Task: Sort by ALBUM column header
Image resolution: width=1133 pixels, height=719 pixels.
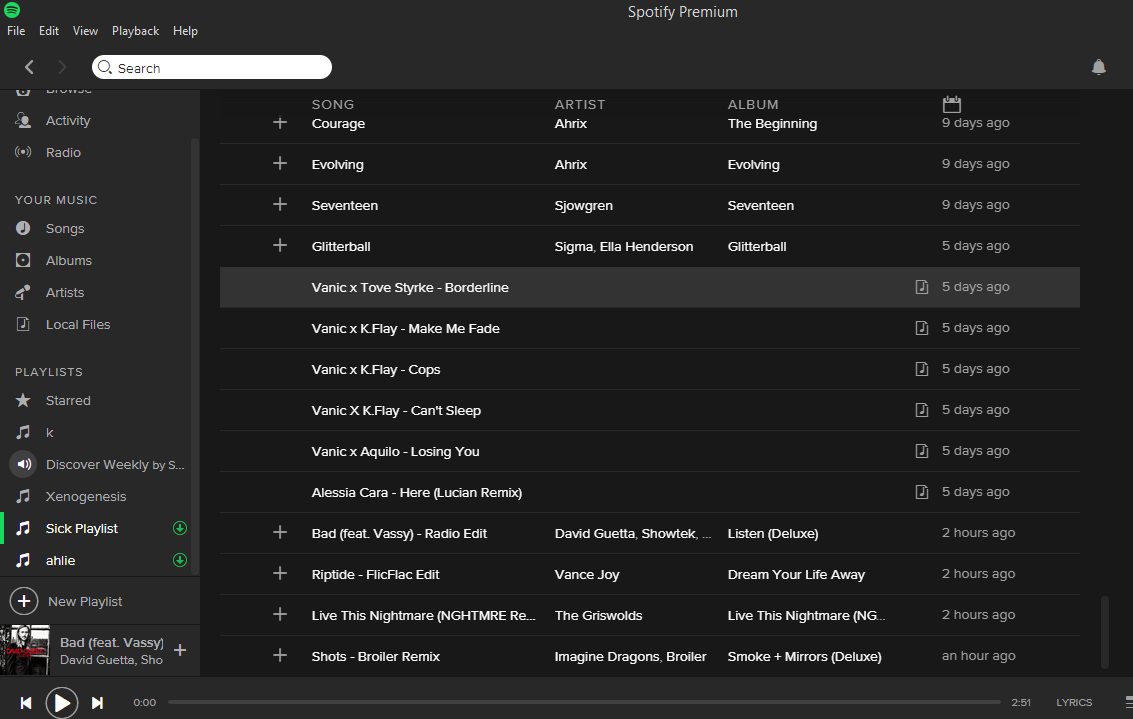Action: pyautogui.click(x=752, y=104)
